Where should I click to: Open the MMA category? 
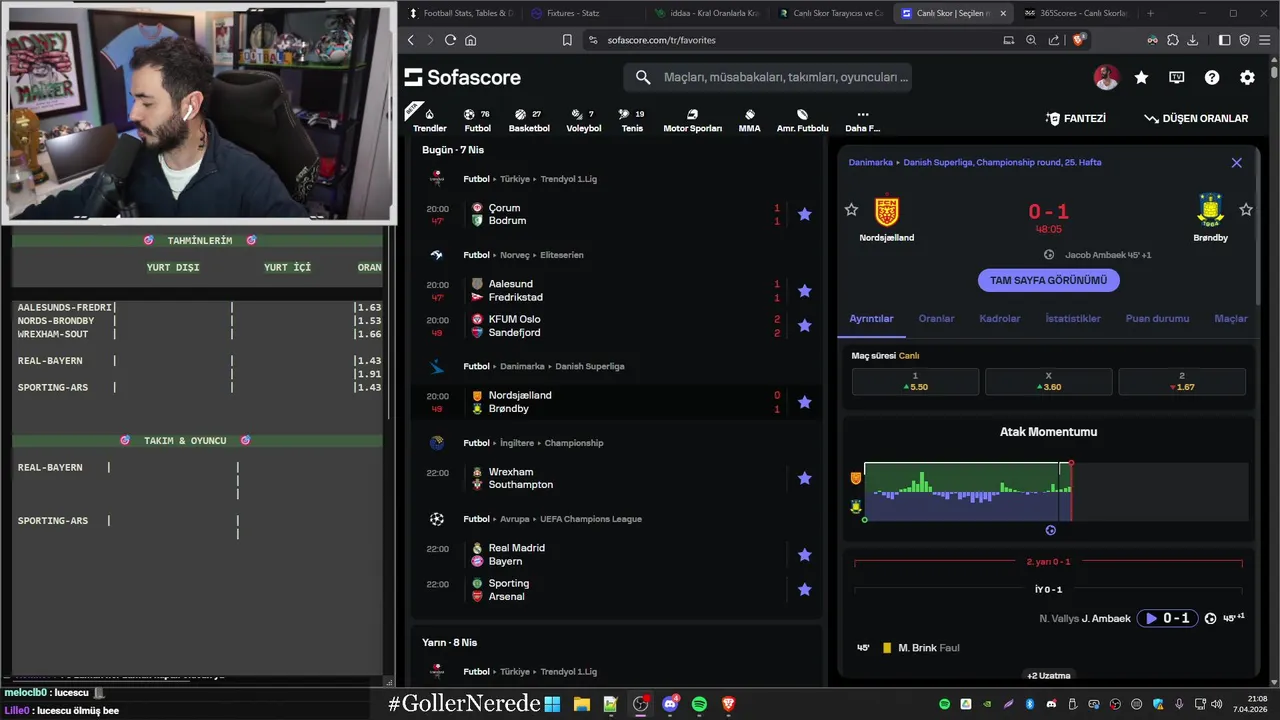pos(749,119)
